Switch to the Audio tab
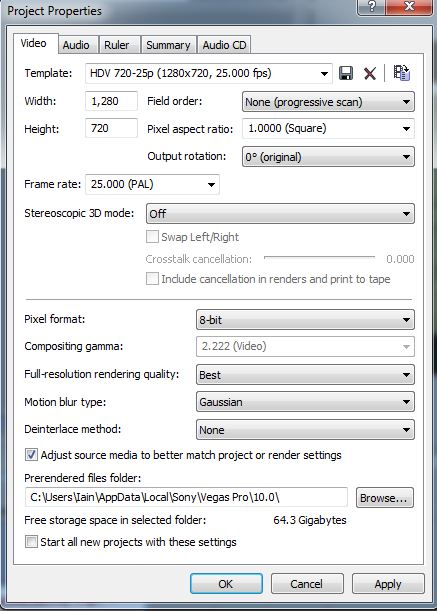The height and width of the screenshot is (611, 437). pos(76,45)
